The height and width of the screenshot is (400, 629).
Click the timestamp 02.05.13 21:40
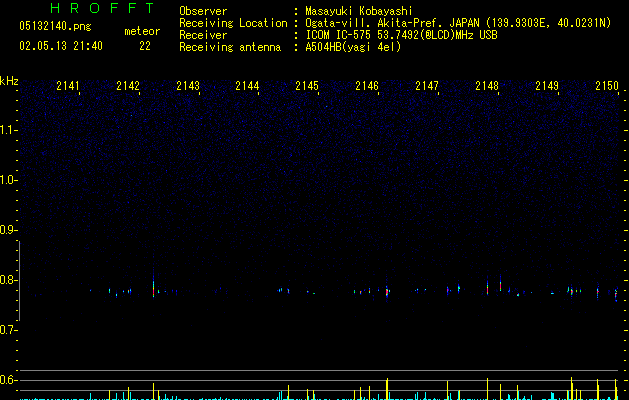61,46
